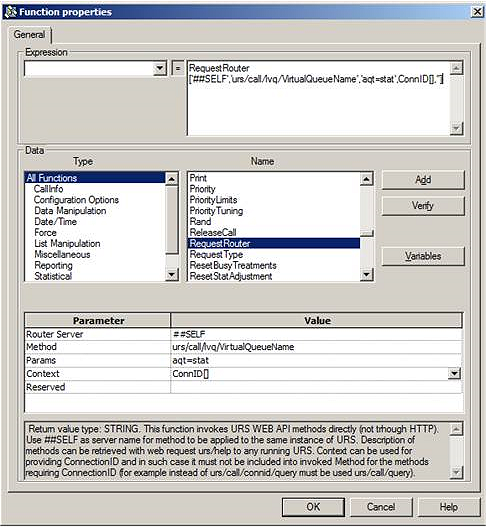Click Name list scroll up arrow

(x=366, y=179)
